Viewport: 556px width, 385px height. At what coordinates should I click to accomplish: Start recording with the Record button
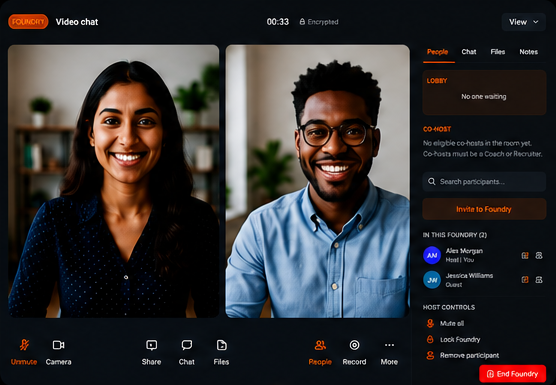[x=354, y=351]
